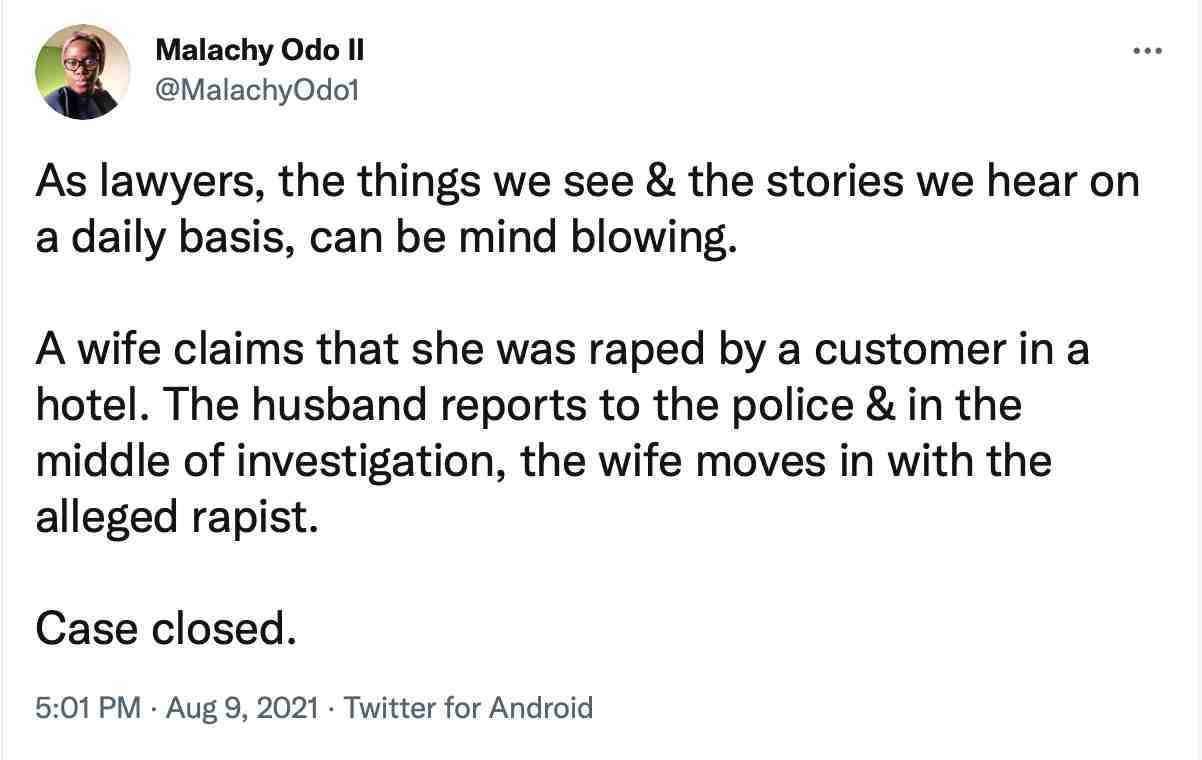The height and width of the screenshot is (760, 1202).
Task: Click the @MalachyOdo1 handle
Action: tap(257, 91)
